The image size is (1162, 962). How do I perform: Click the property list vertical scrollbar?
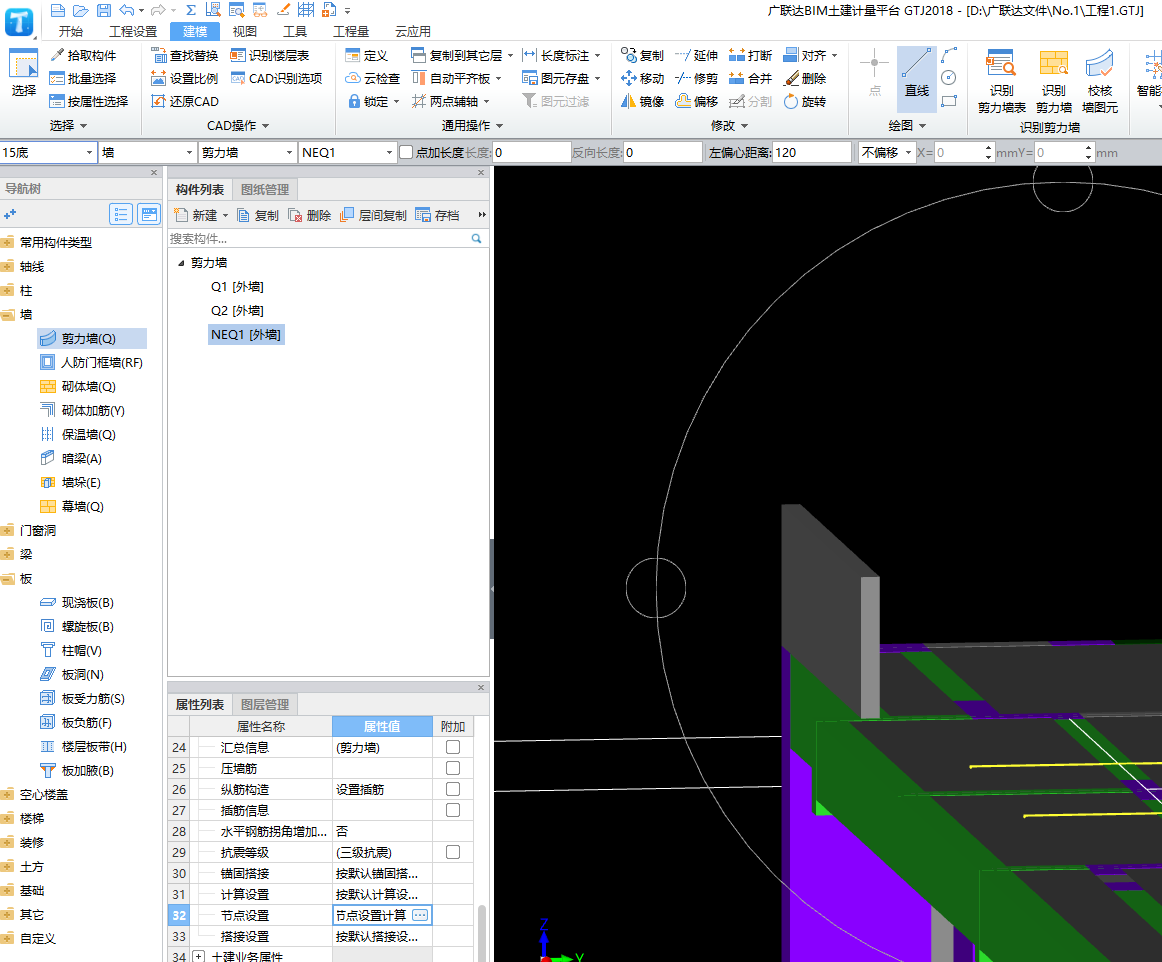point(482,932)
